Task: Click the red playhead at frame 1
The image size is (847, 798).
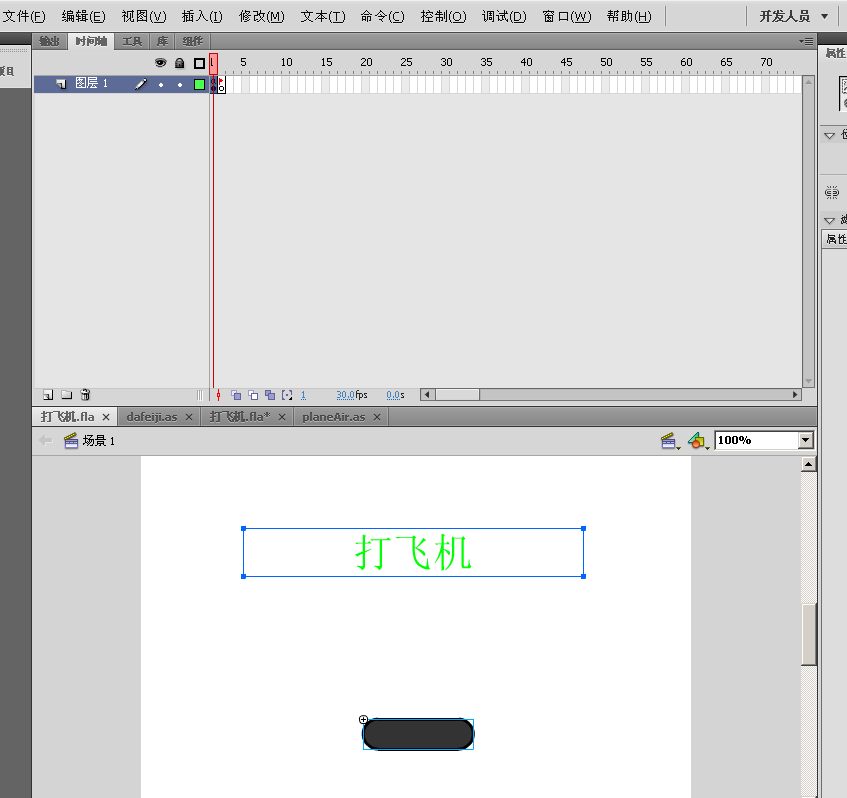Action: point(213,64)
